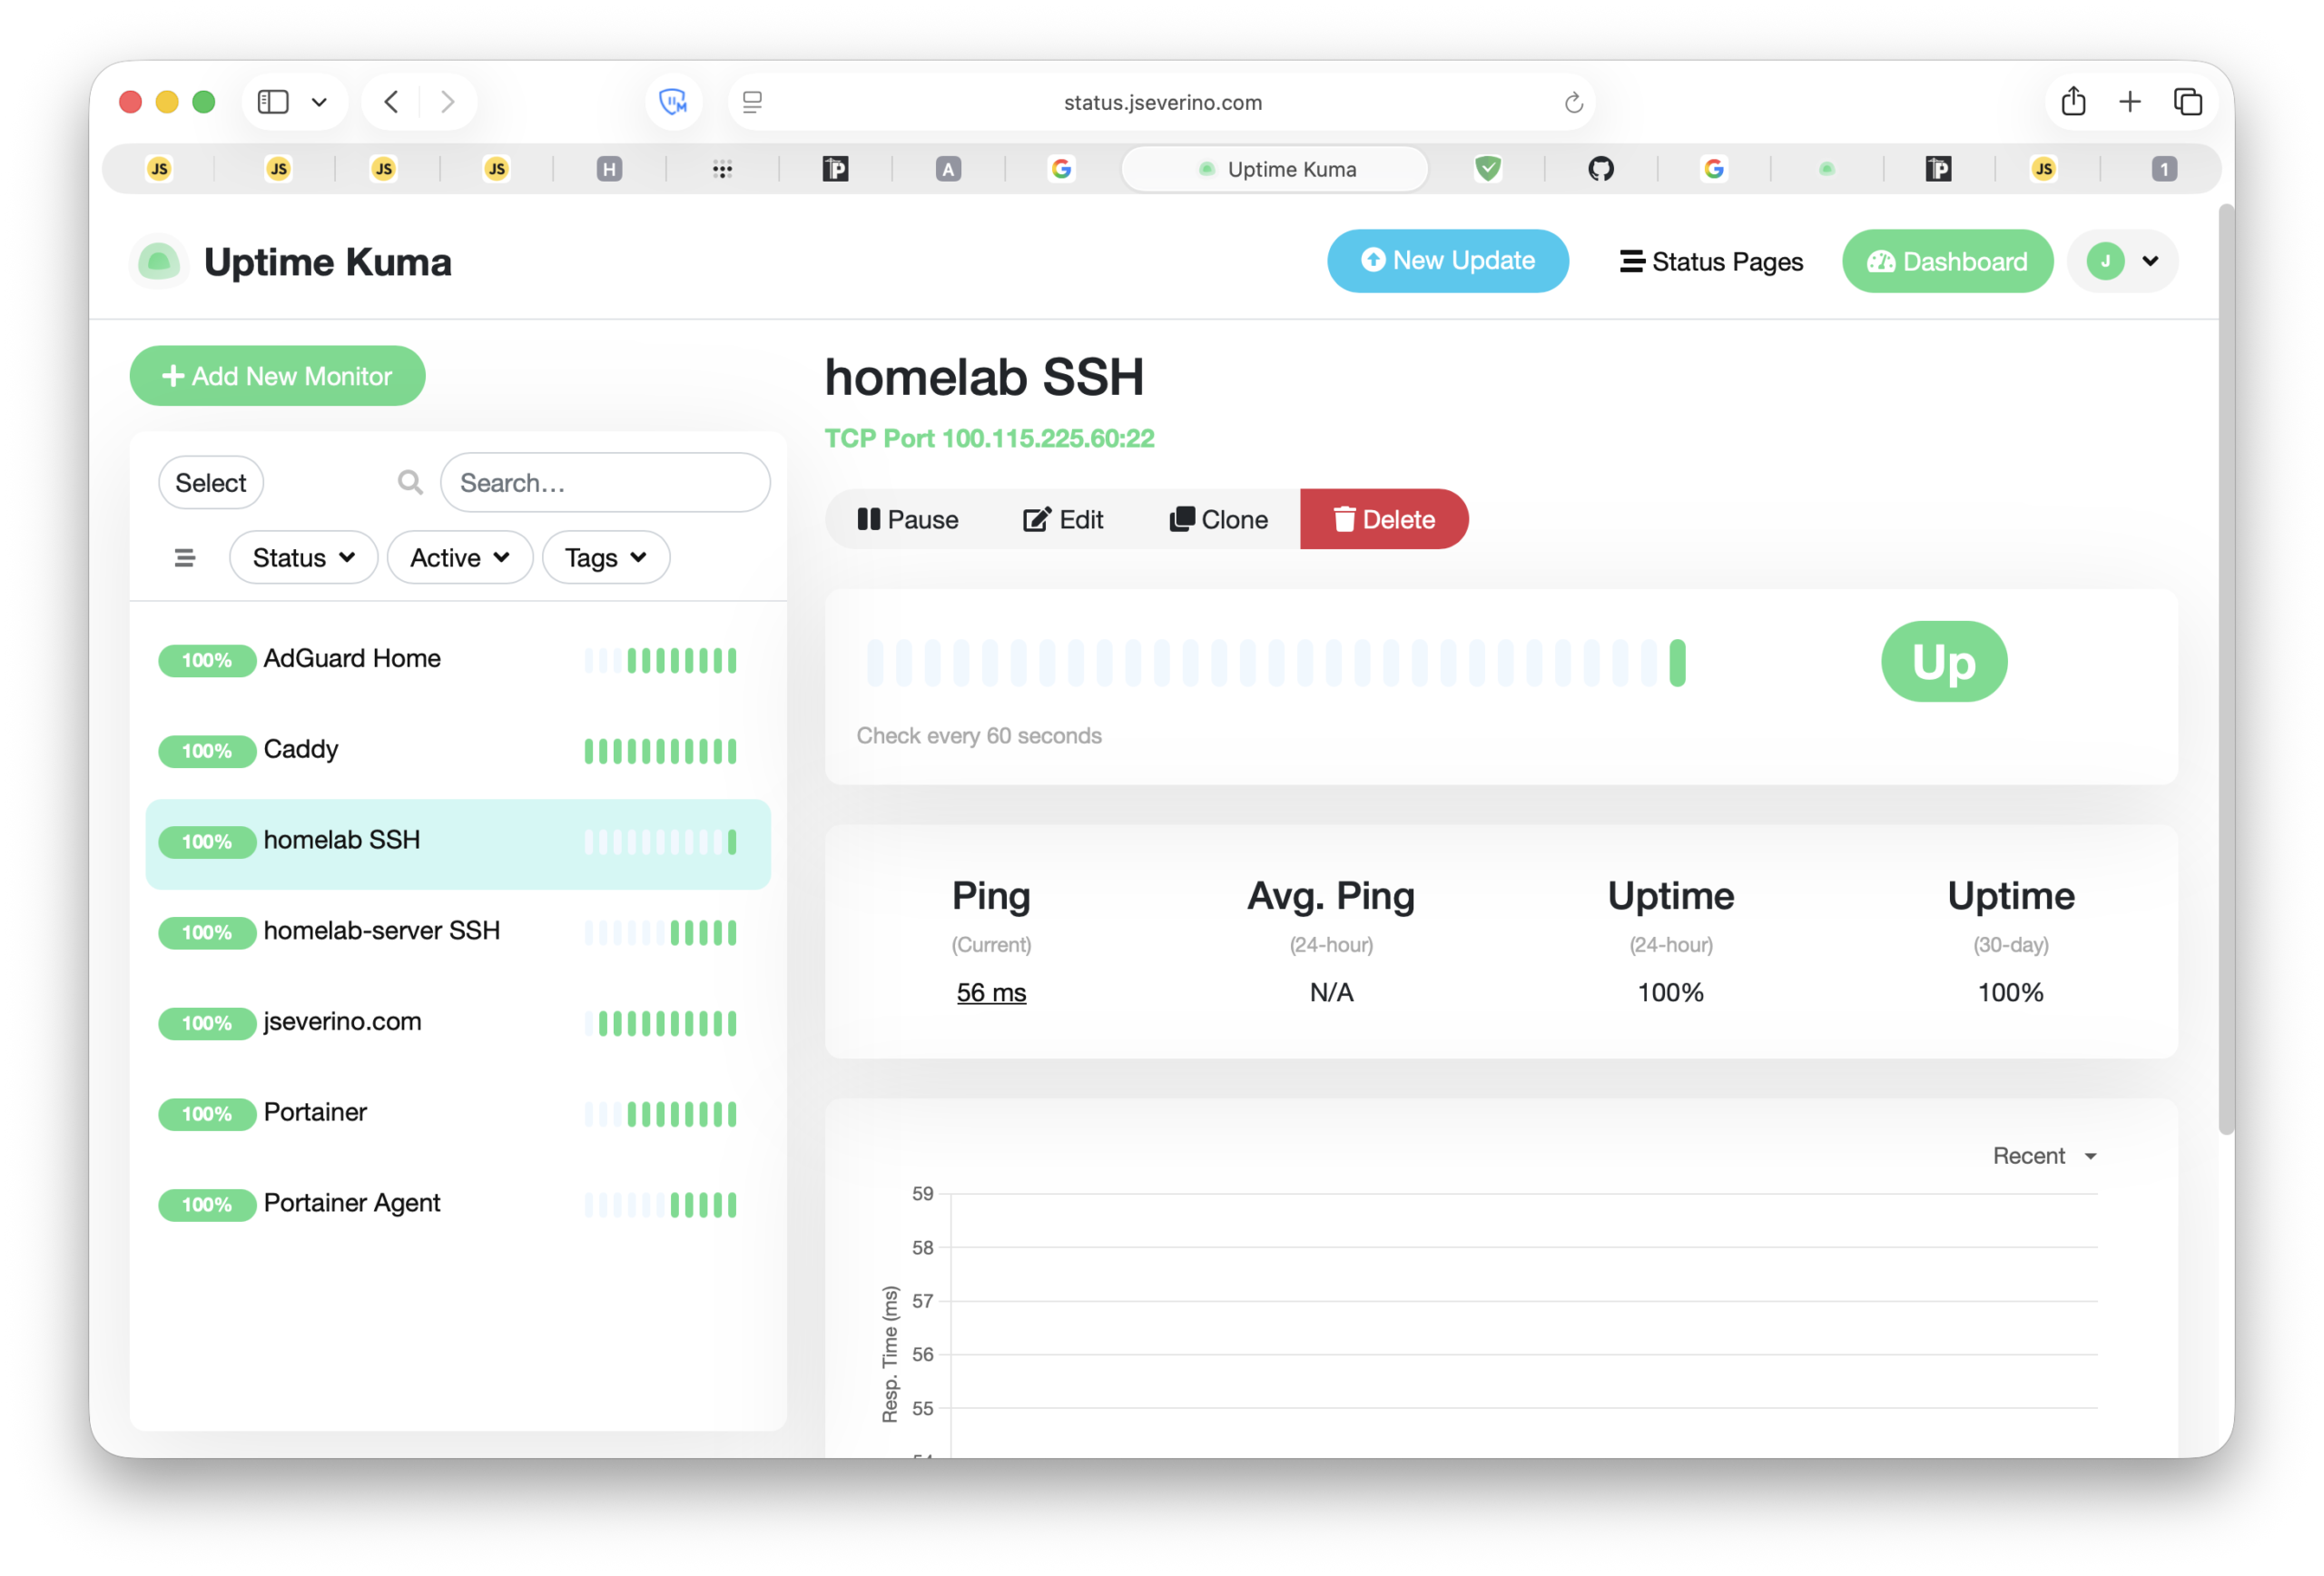The height and width of the screenshot is (1576, 2324).
Task: Reload the page with the refresh icon
Action: [1573, 102]
